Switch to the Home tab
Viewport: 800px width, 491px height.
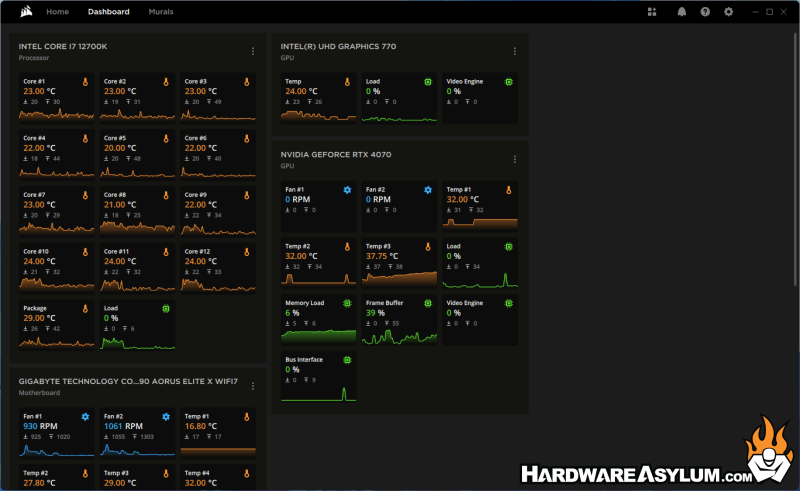click(x=58, y=12)
